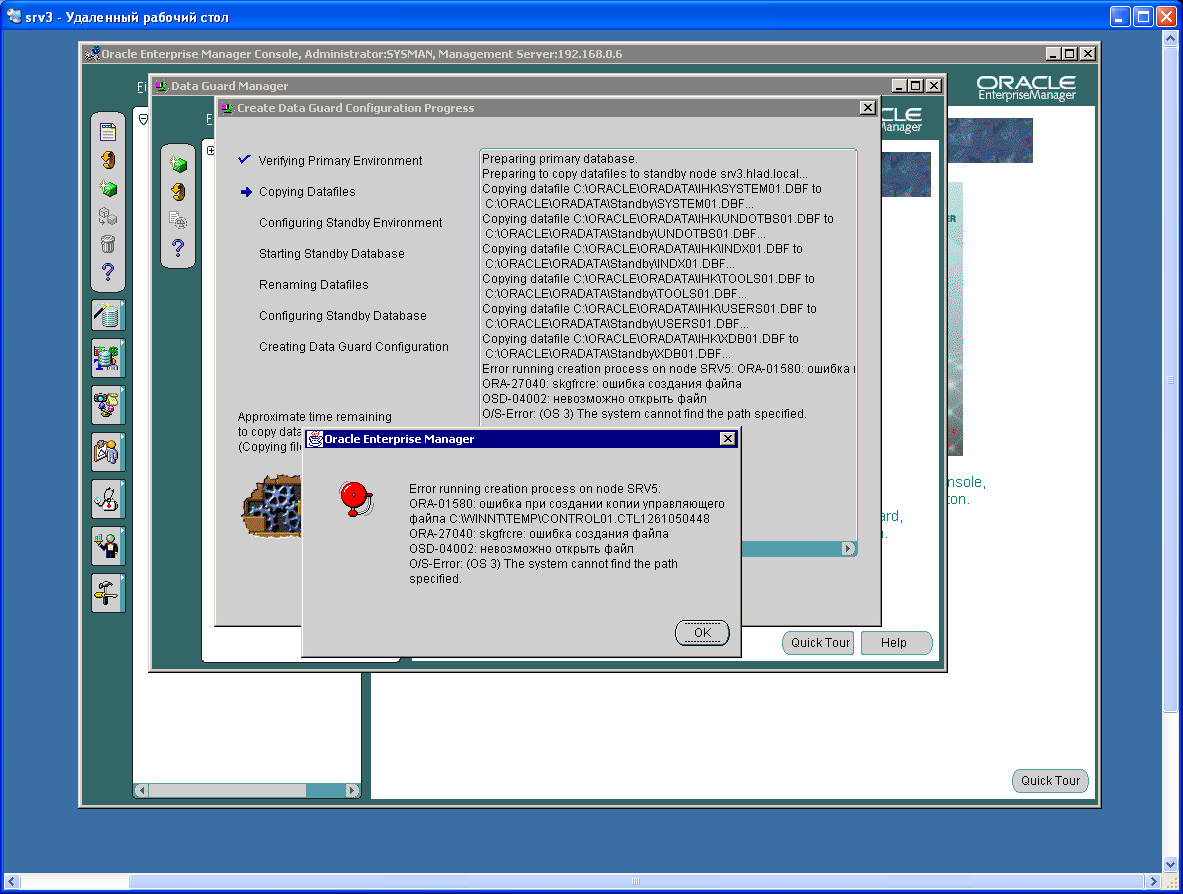Screen dimensions: 1183x894
Task: Click the Oracle Enterprise Manager Console title icon
Action: tap(92, 54)
